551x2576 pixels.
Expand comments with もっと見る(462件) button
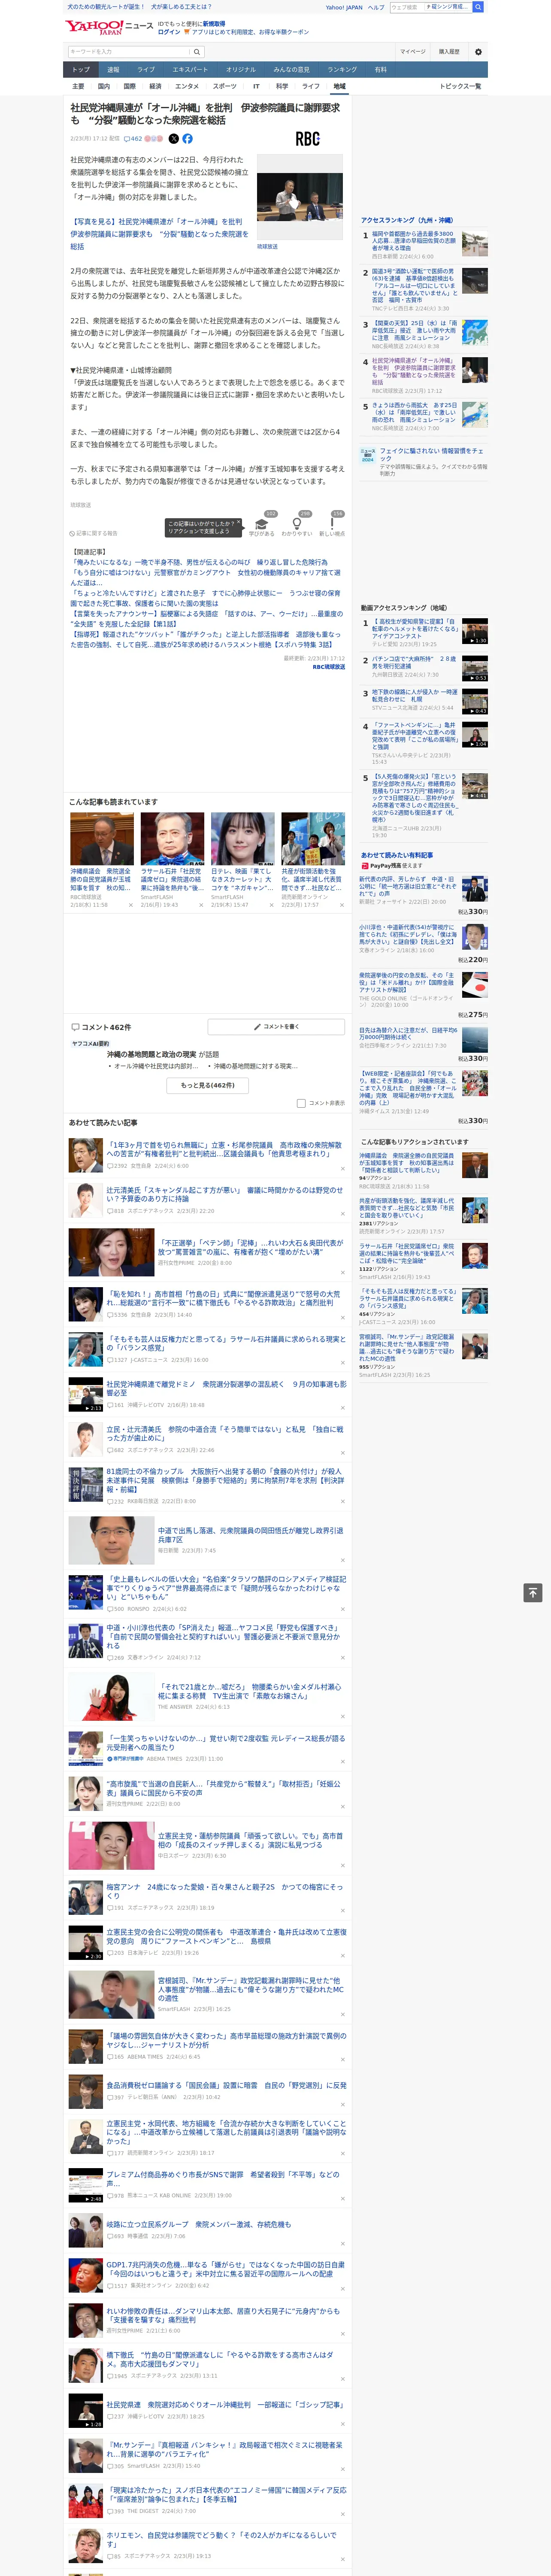[208, 1085]
